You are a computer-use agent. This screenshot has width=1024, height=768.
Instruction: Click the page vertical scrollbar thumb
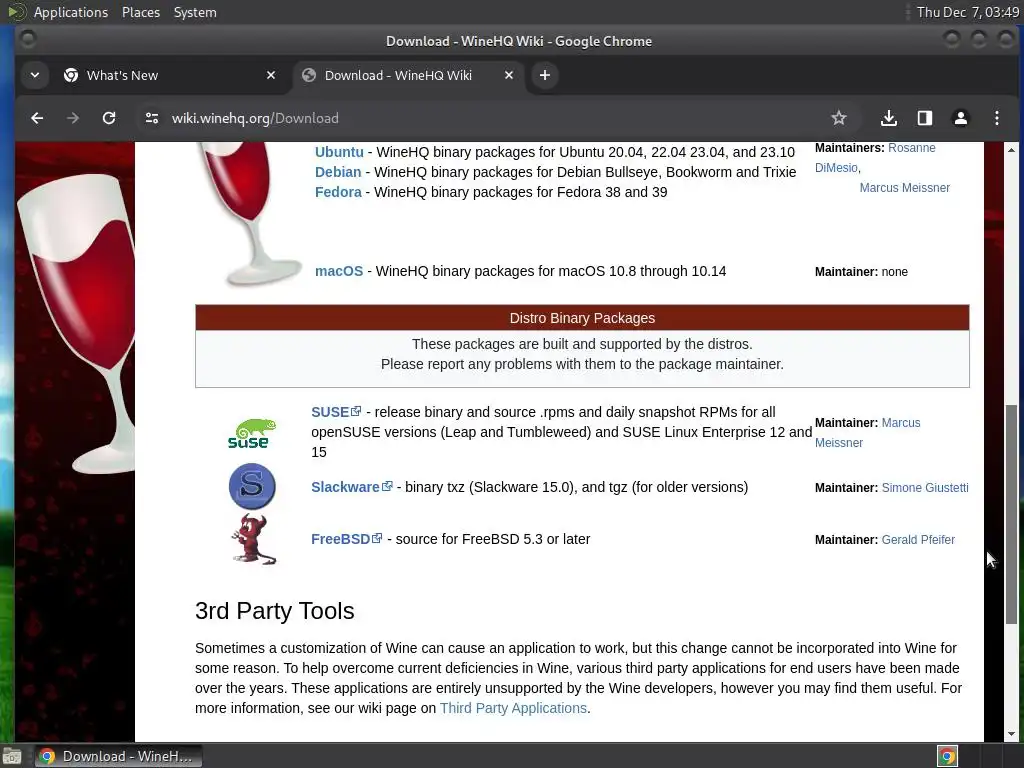pos(1011,515)
